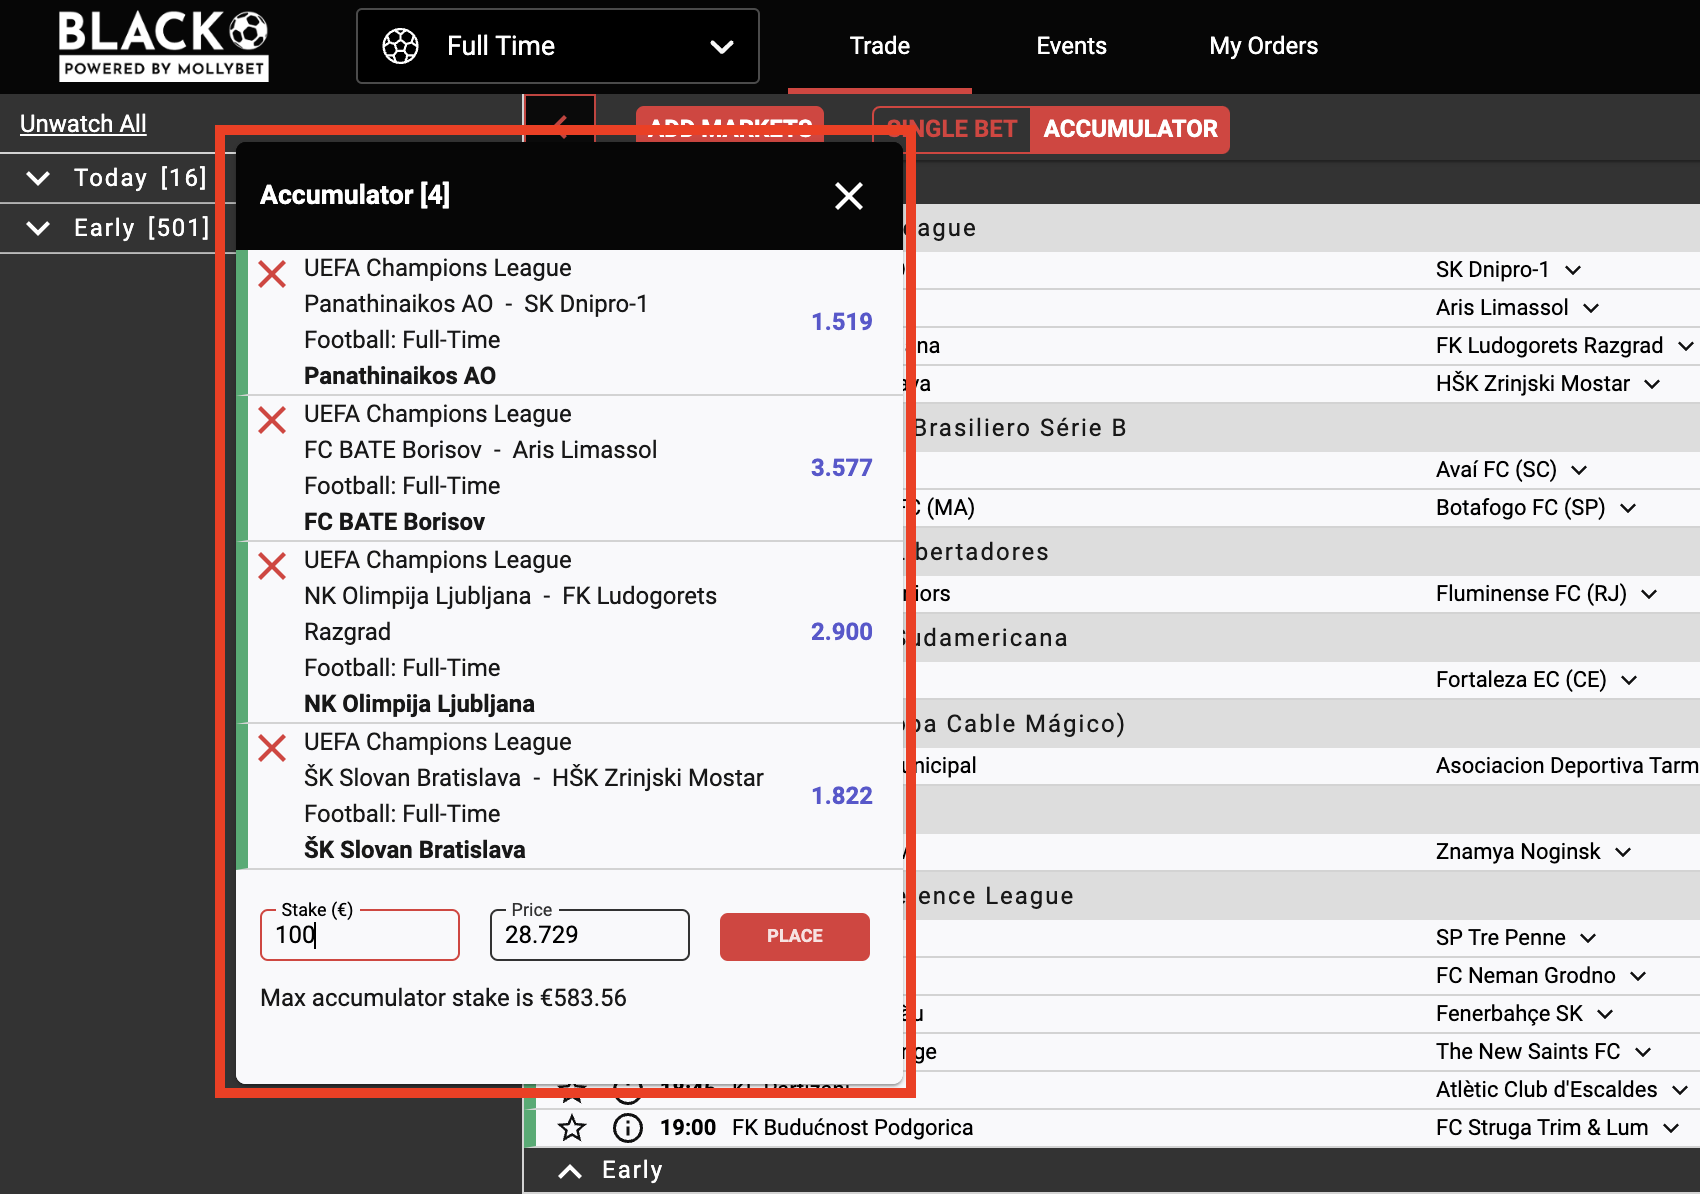Remove Panathinaikos AO selection from accumulator
This screenshot has height=1194, width=1700.
272,274
